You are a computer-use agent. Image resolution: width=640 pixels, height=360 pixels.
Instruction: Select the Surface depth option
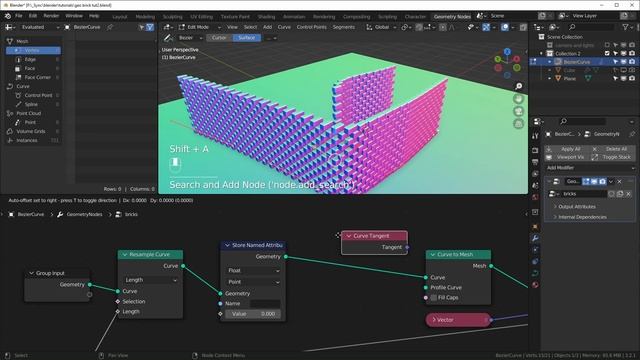pos(247,38)
